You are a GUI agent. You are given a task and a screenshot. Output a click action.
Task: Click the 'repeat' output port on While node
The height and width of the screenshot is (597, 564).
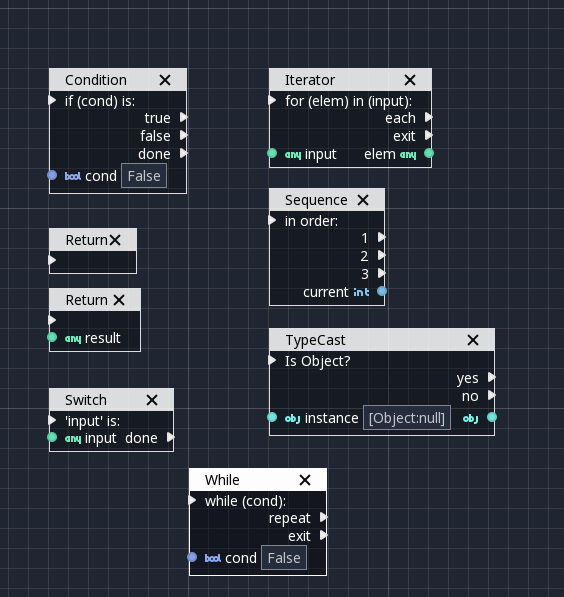pyautogui.click(x=324, y=517)
